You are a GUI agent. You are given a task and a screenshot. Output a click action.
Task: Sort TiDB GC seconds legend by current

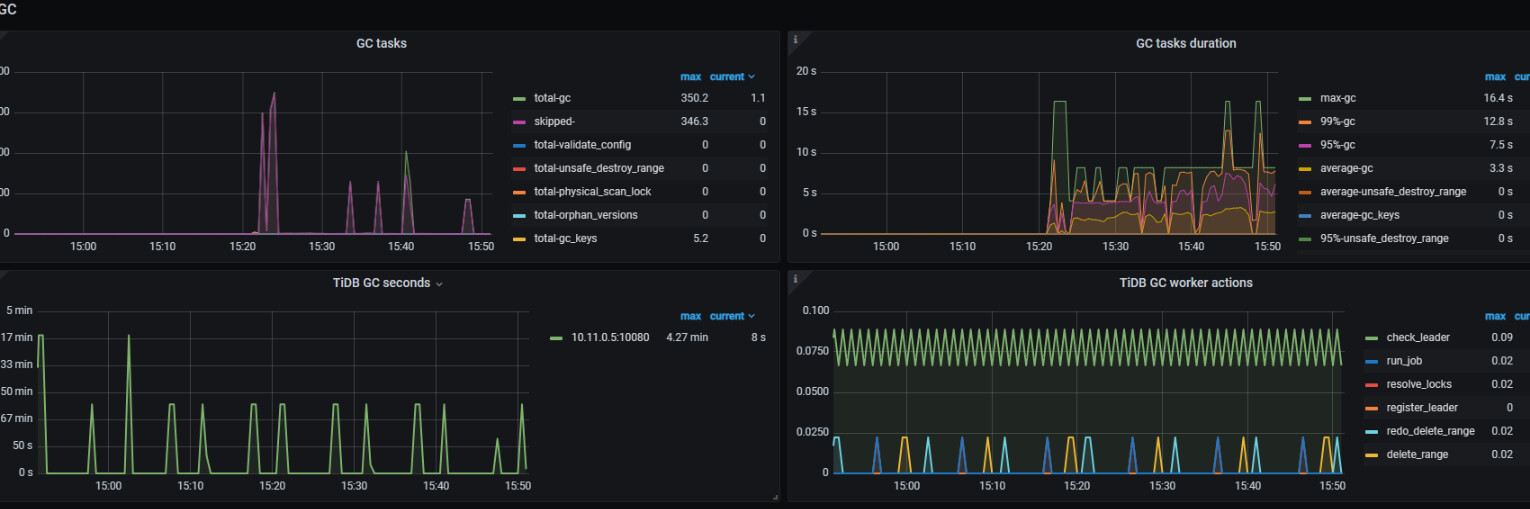(x=731, y=316)
